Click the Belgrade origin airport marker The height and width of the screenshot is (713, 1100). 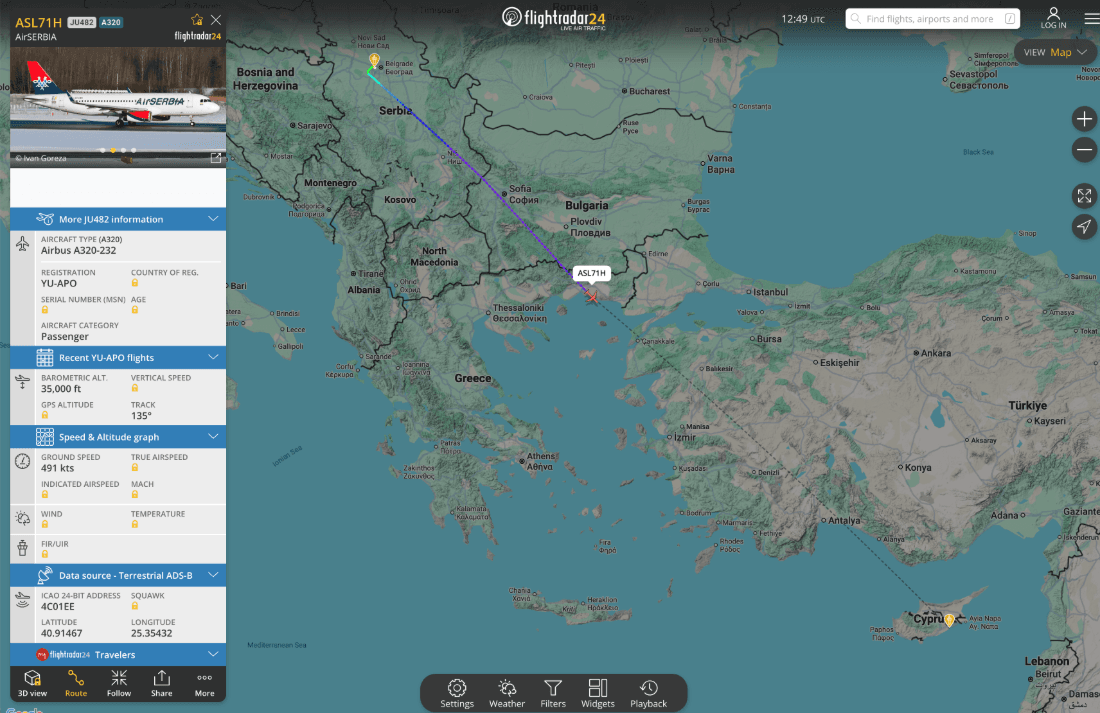tap(374, 60)
